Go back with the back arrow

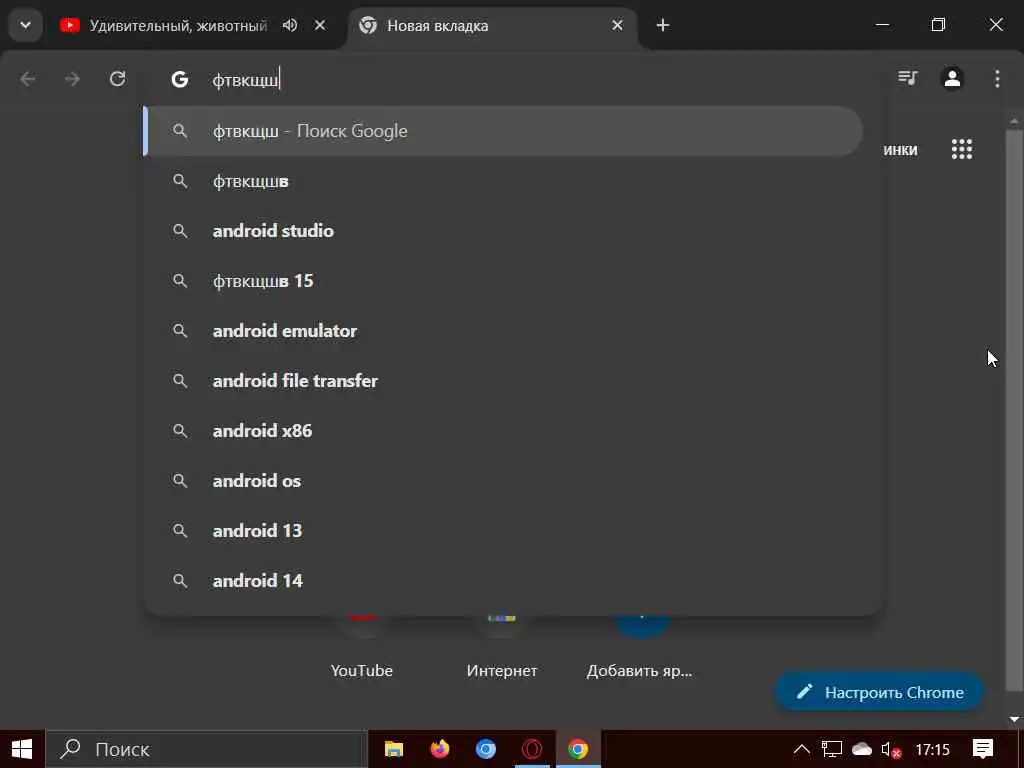click(x=27, y=79)
